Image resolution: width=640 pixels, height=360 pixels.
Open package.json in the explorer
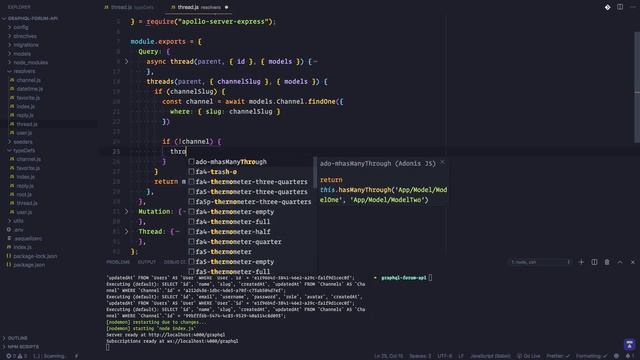tap(29, 265)
